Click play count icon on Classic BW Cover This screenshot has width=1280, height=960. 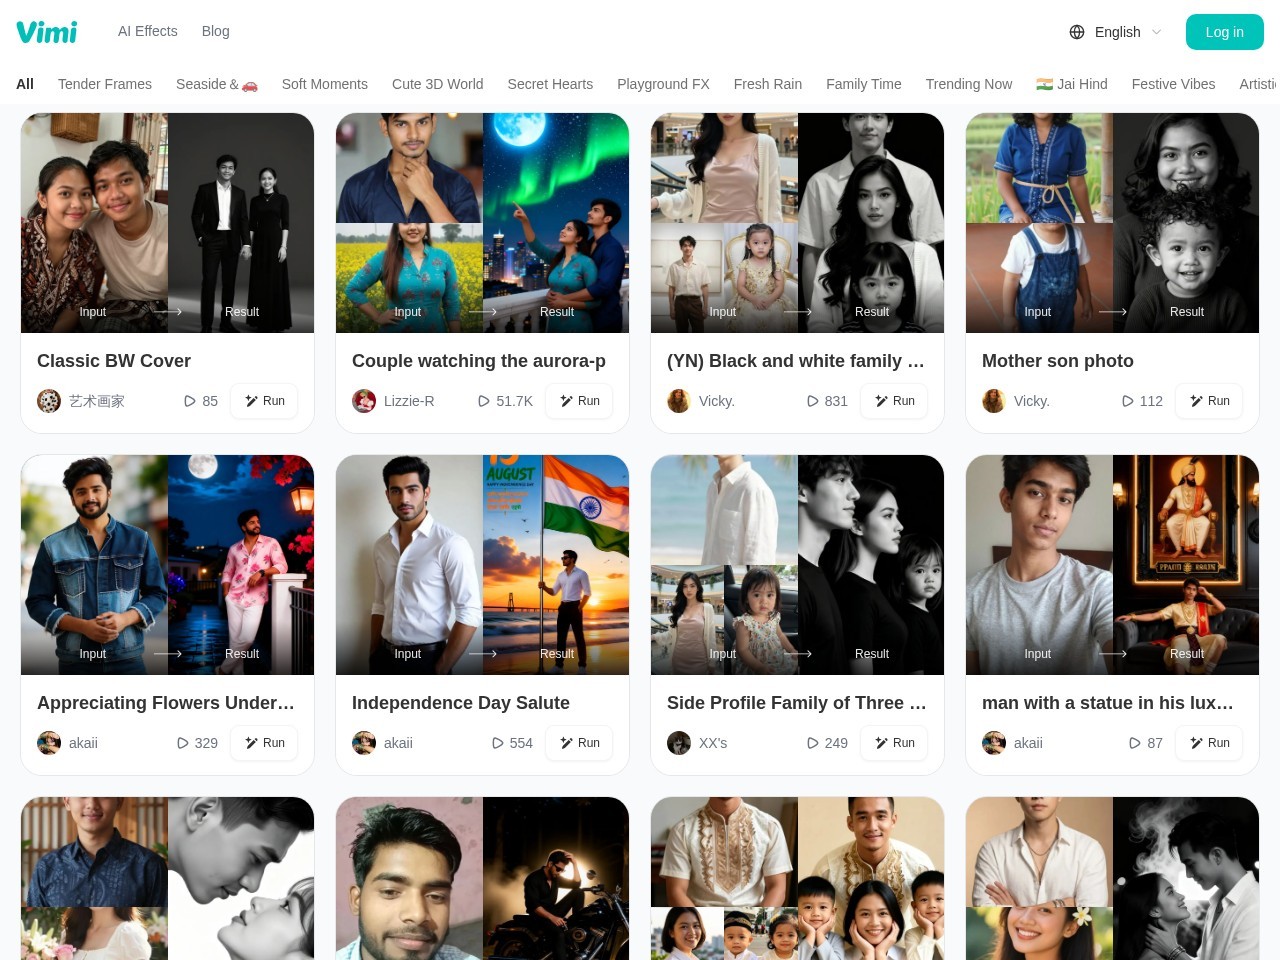coord(190,401)
